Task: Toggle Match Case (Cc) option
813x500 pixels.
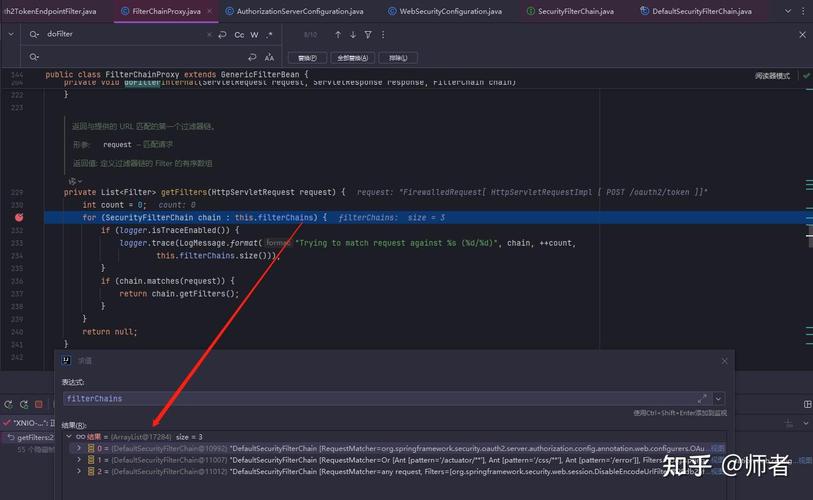Action: [239, 35]
